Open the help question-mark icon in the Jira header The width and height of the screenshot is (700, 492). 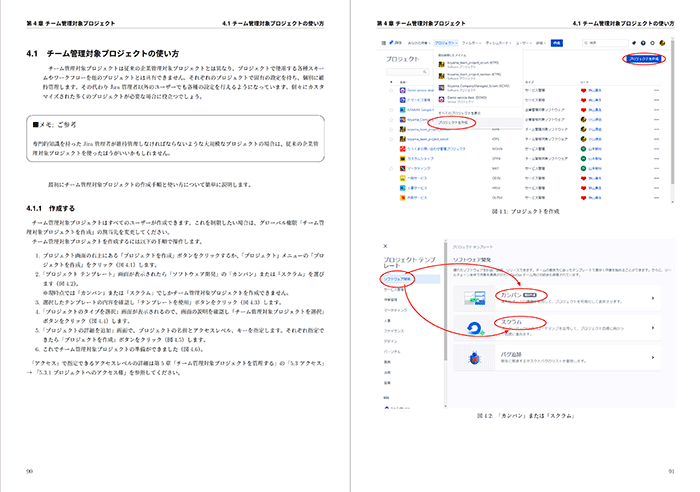643,43
